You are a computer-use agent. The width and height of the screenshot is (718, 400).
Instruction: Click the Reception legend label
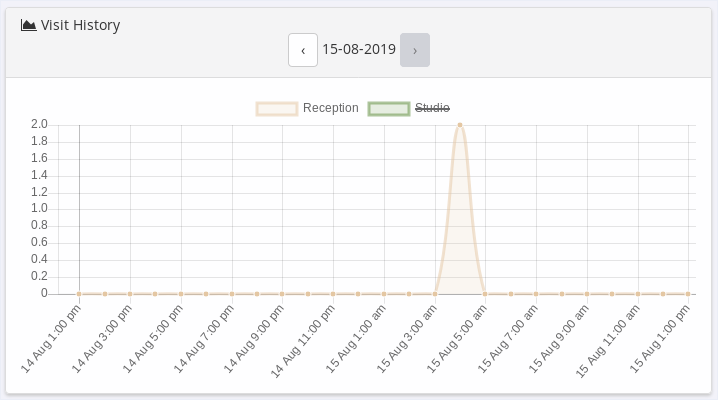click(330, 108)
